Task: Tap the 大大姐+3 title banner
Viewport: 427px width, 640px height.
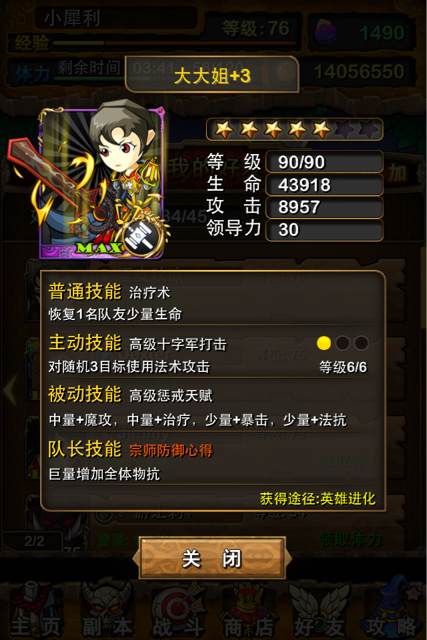Action: coord(212,75)
